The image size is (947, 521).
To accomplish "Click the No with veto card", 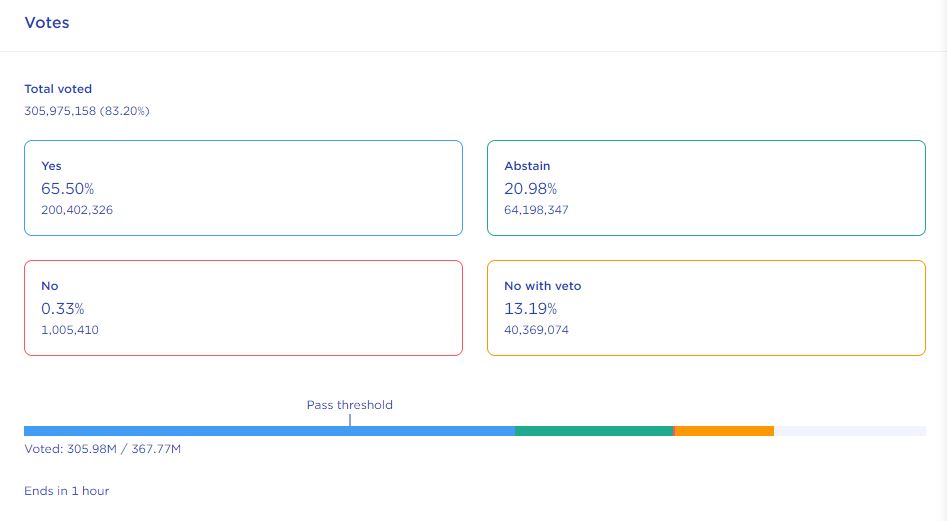I will click(x=706, y=308).
